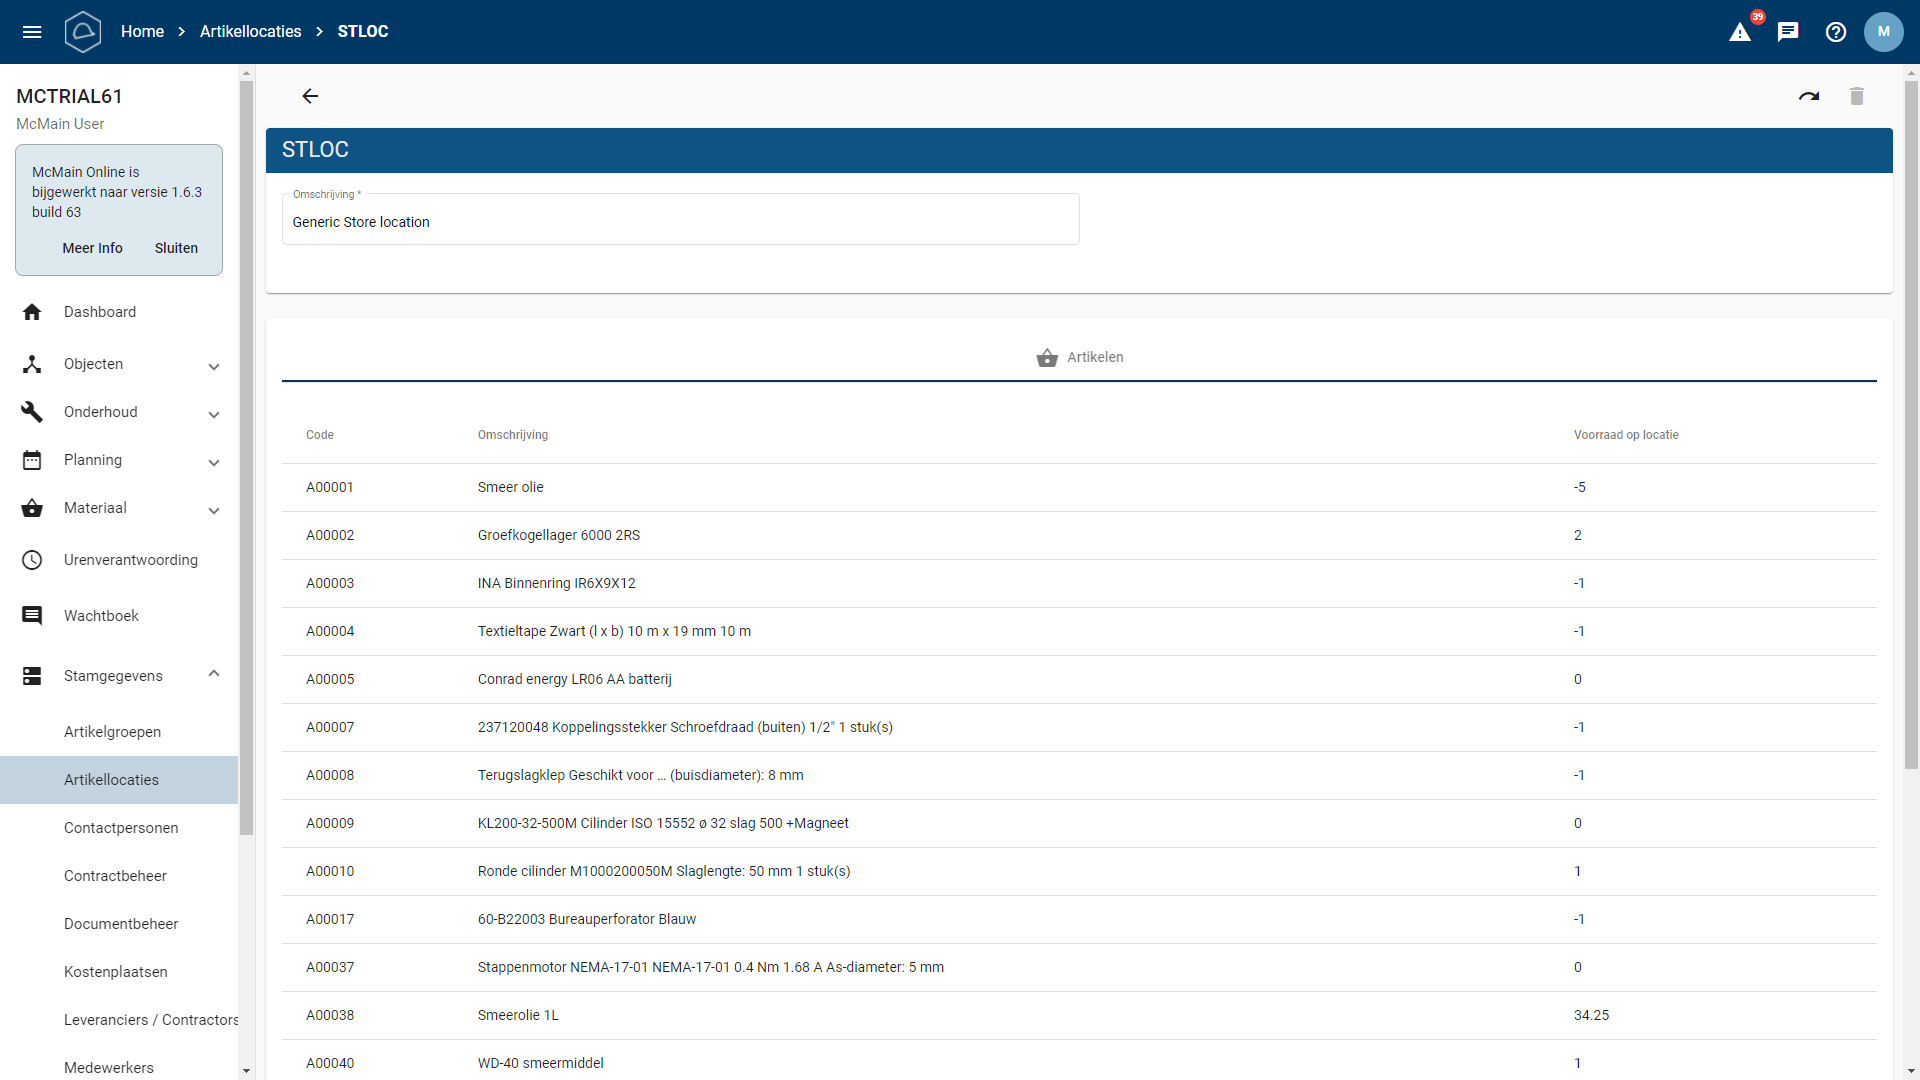Screen dimensions: 1920x1080
Task: Click the Omschrijving input field
Action: tap(680, 222)
